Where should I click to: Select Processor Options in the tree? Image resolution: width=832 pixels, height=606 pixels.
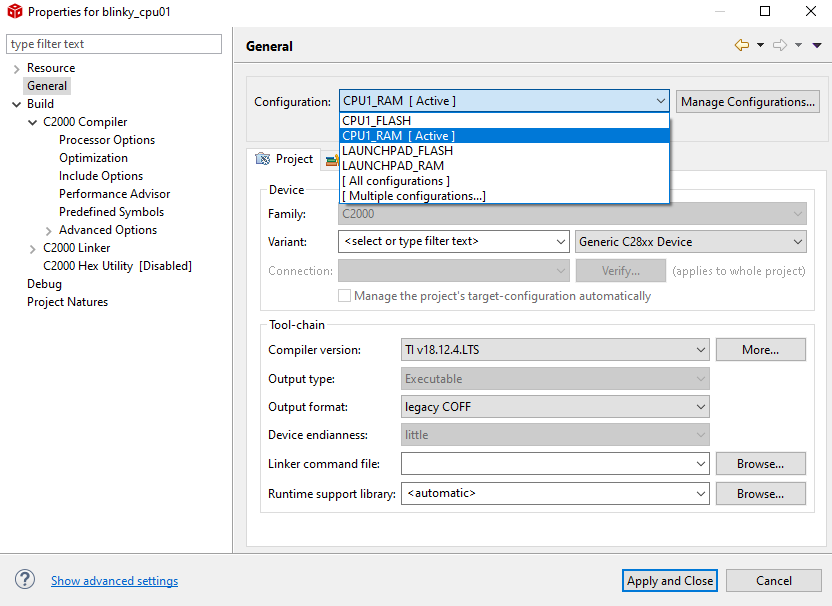(x=107, y=140)
